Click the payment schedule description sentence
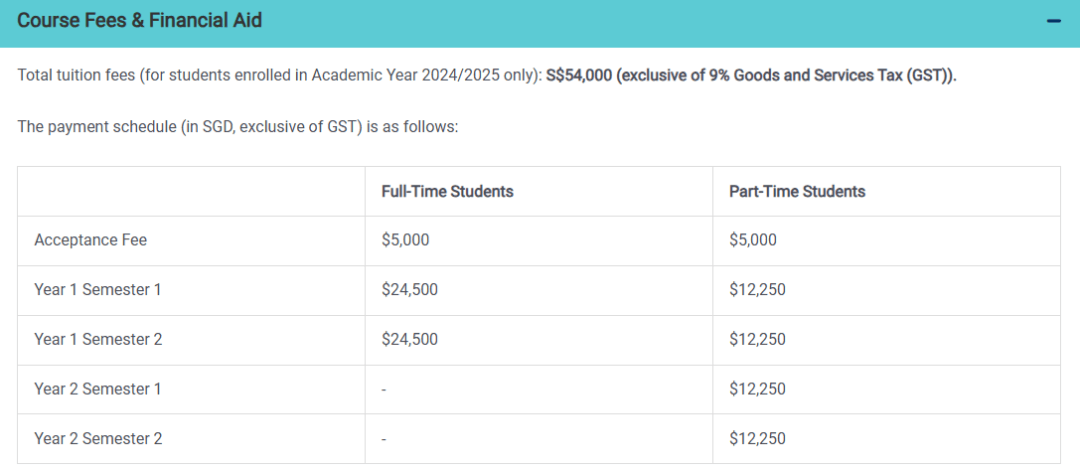Image resolution: width=1080 pixels, height=470 pixels. tap(238, 127)
